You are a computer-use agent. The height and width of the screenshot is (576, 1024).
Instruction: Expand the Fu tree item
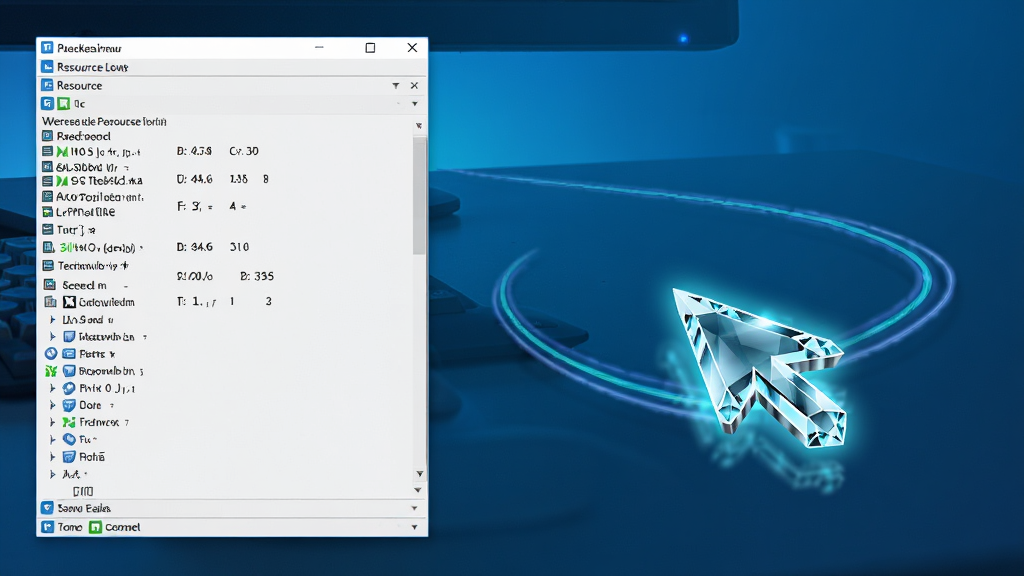pos(52,440)
